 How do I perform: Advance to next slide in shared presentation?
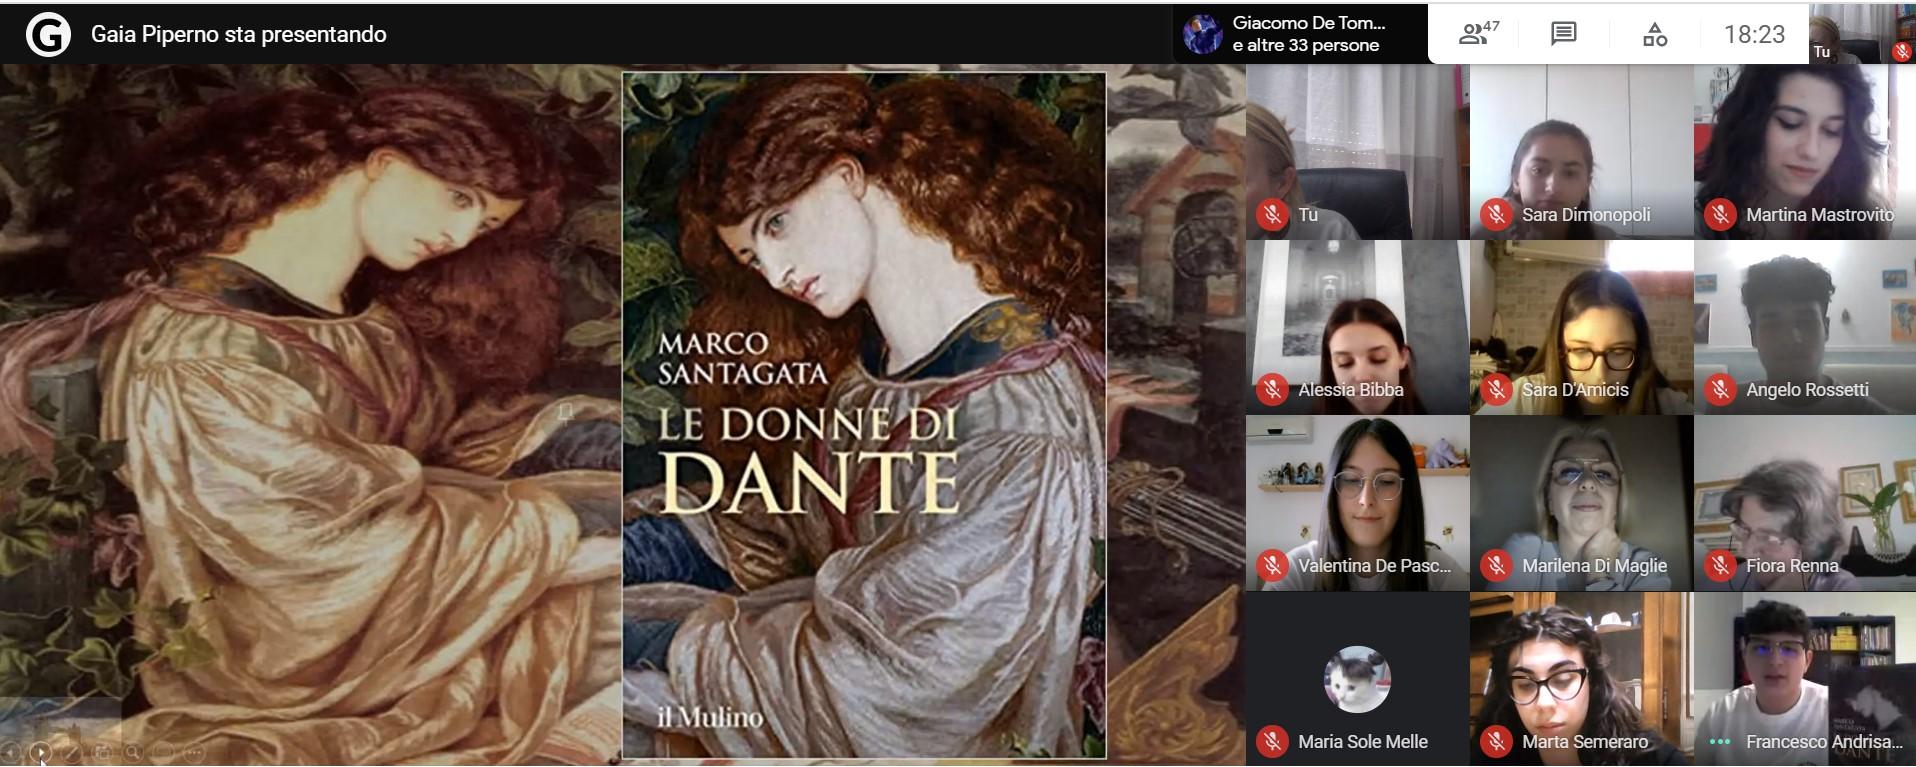pyautogui.click(x=41, y=752)
